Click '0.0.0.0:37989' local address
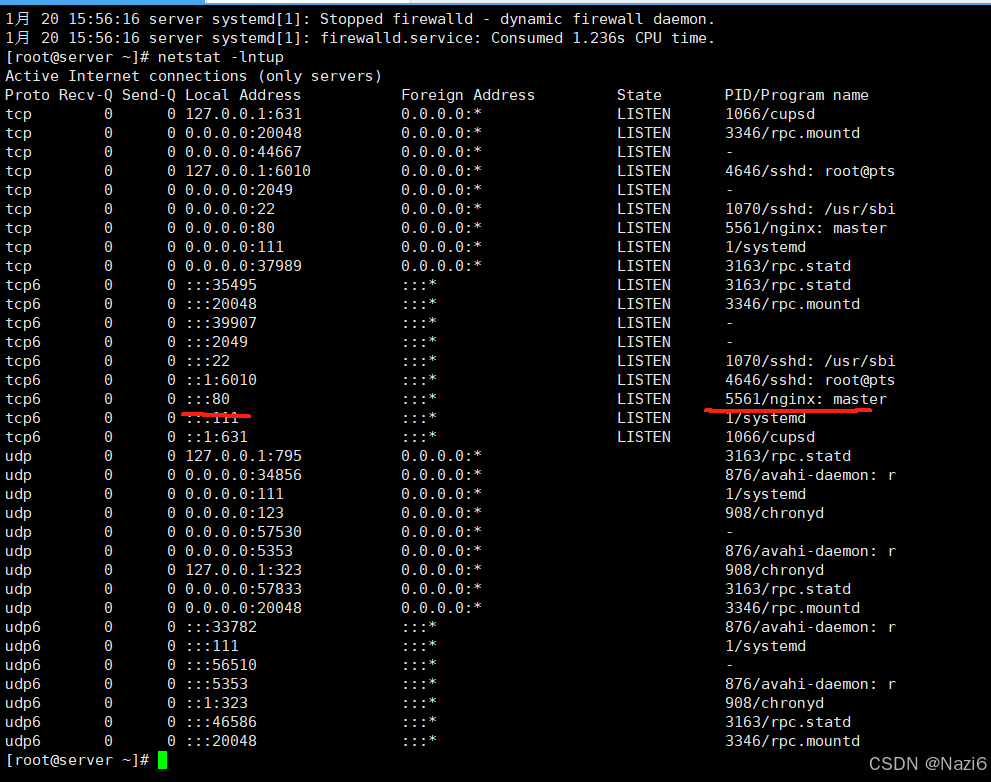 [x=243, y=266]
